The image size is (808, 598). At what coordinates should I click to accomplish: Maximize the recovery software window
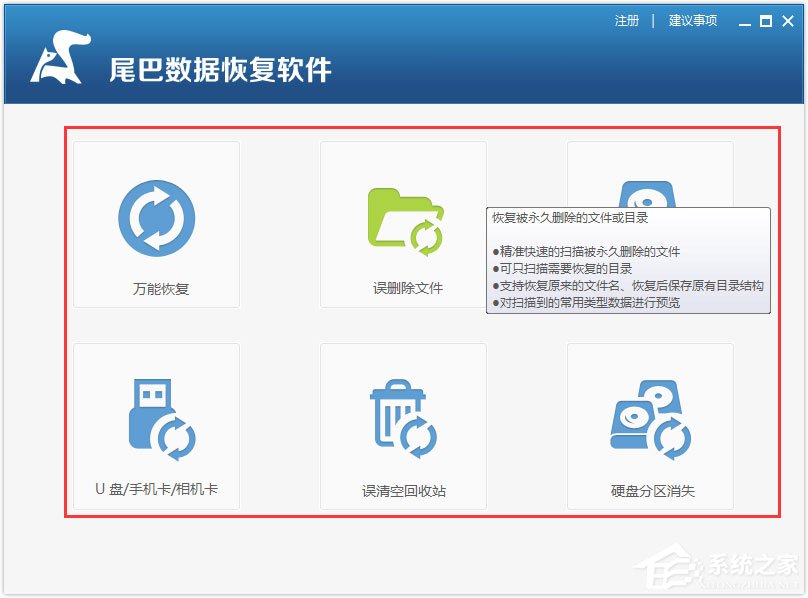[766, 21]
